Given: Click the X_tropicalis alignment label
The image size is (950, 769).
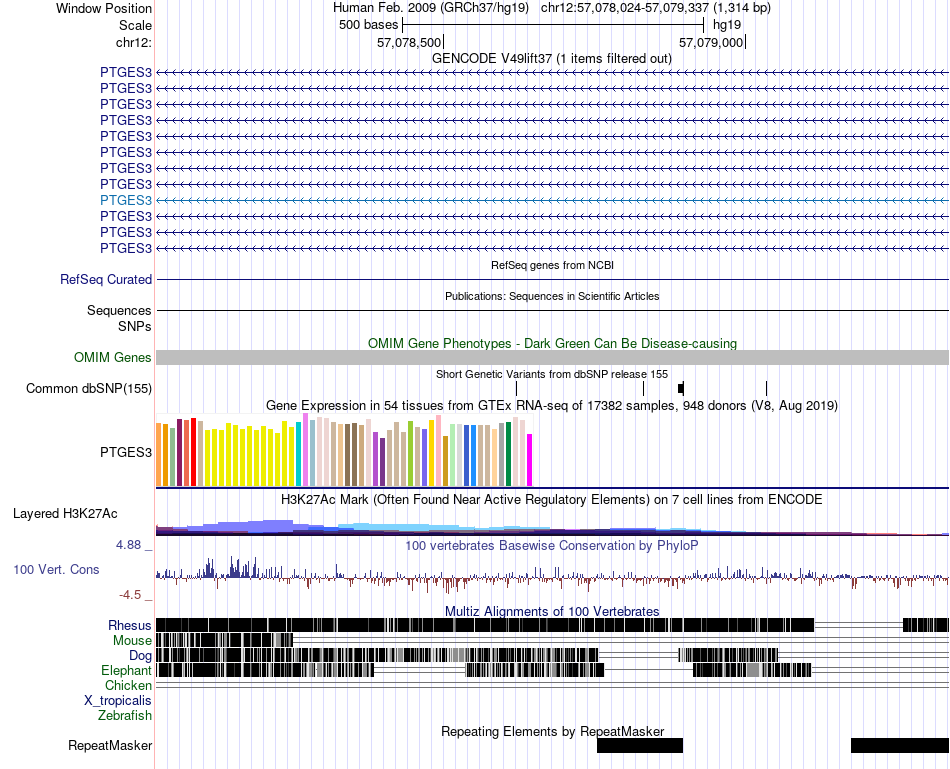Looking at the screenshot, I should (118, 701).
